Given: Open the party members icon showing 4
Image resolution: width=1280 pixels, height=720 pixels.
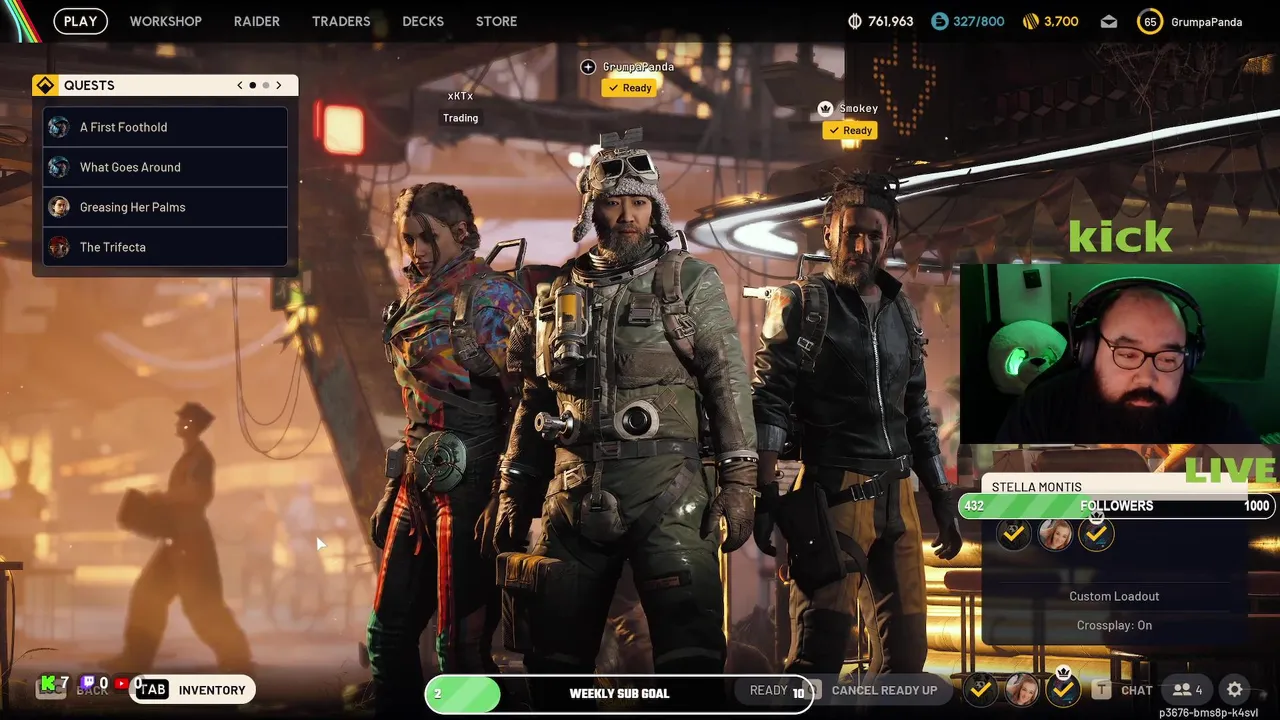Looking at the screenshot, I should pyautogui.click(x=1187, y=690).
